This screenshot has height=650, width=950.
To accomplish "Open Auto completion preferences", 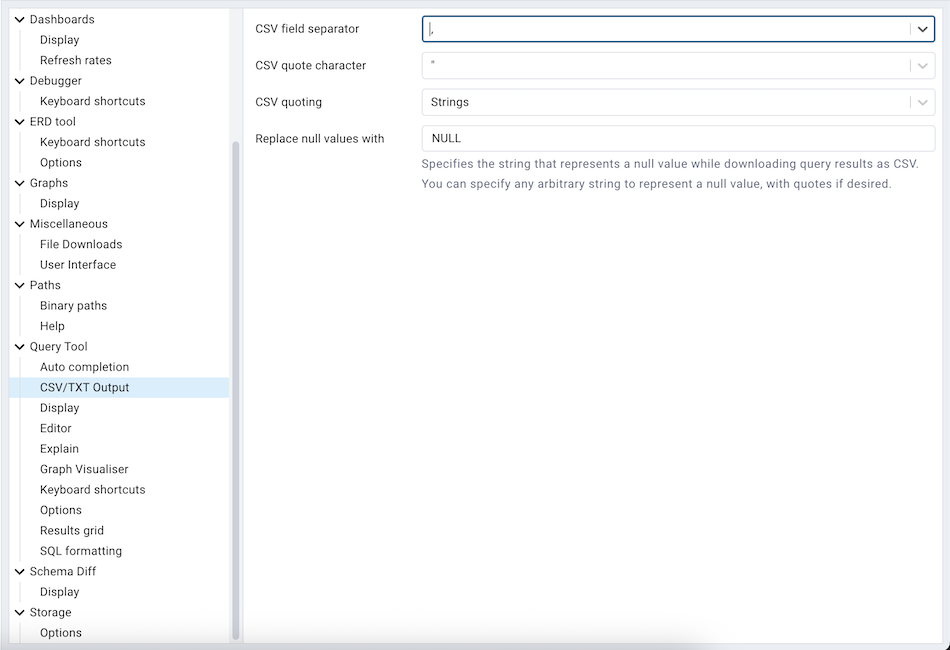I will click(84, 367).
